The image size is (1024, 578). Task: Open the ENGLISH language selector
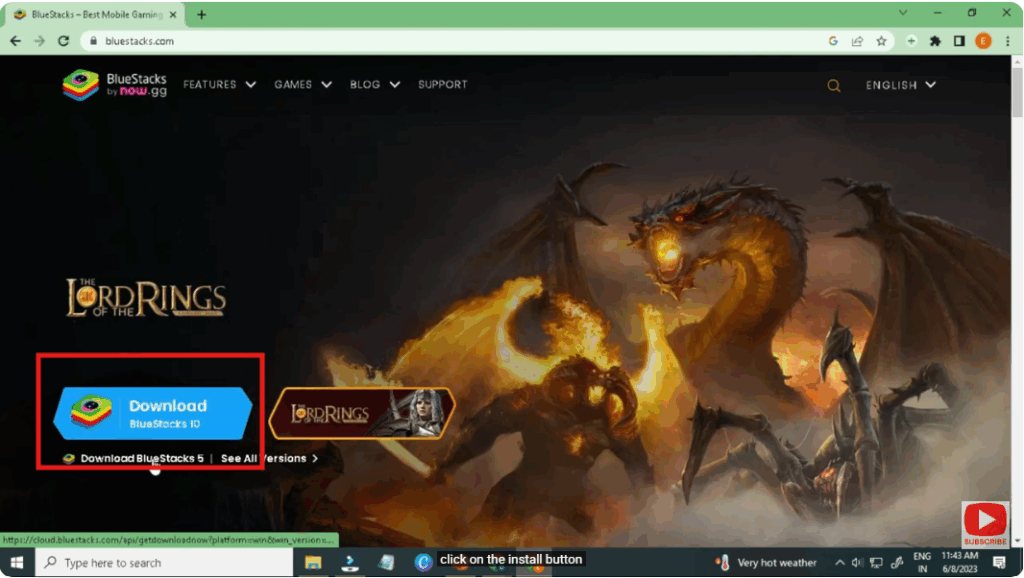[898, 85]
